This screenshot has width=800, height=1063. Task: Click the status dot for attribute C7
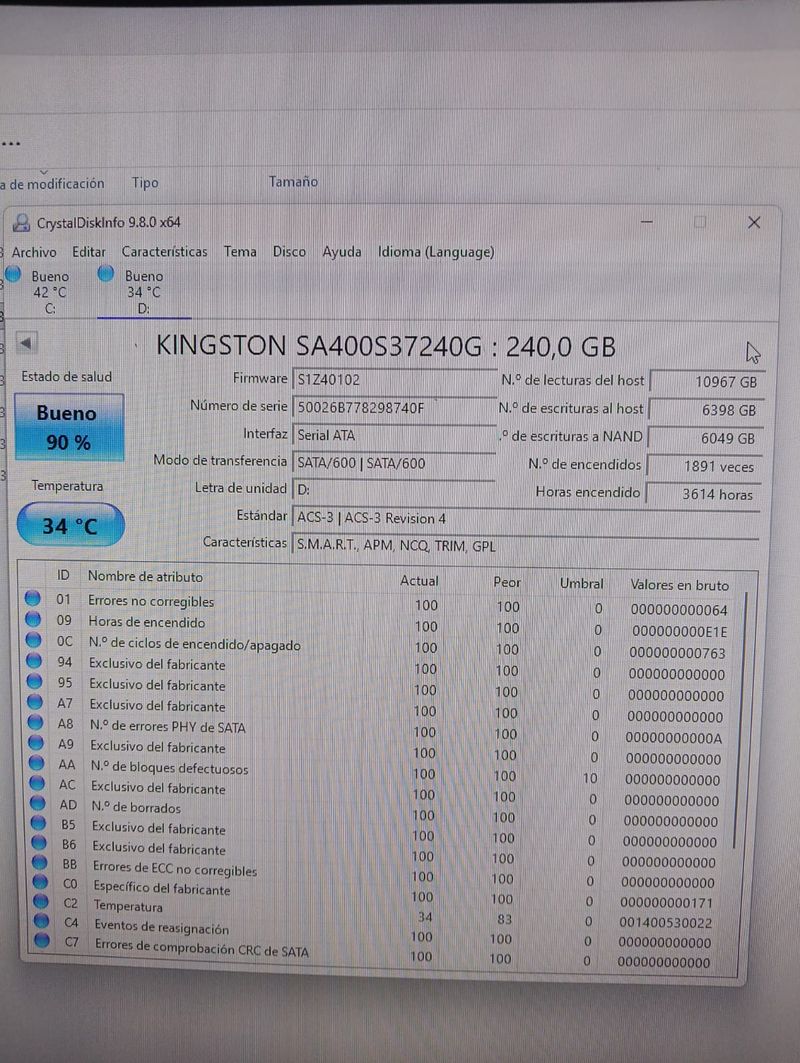(x=43, y=940)
